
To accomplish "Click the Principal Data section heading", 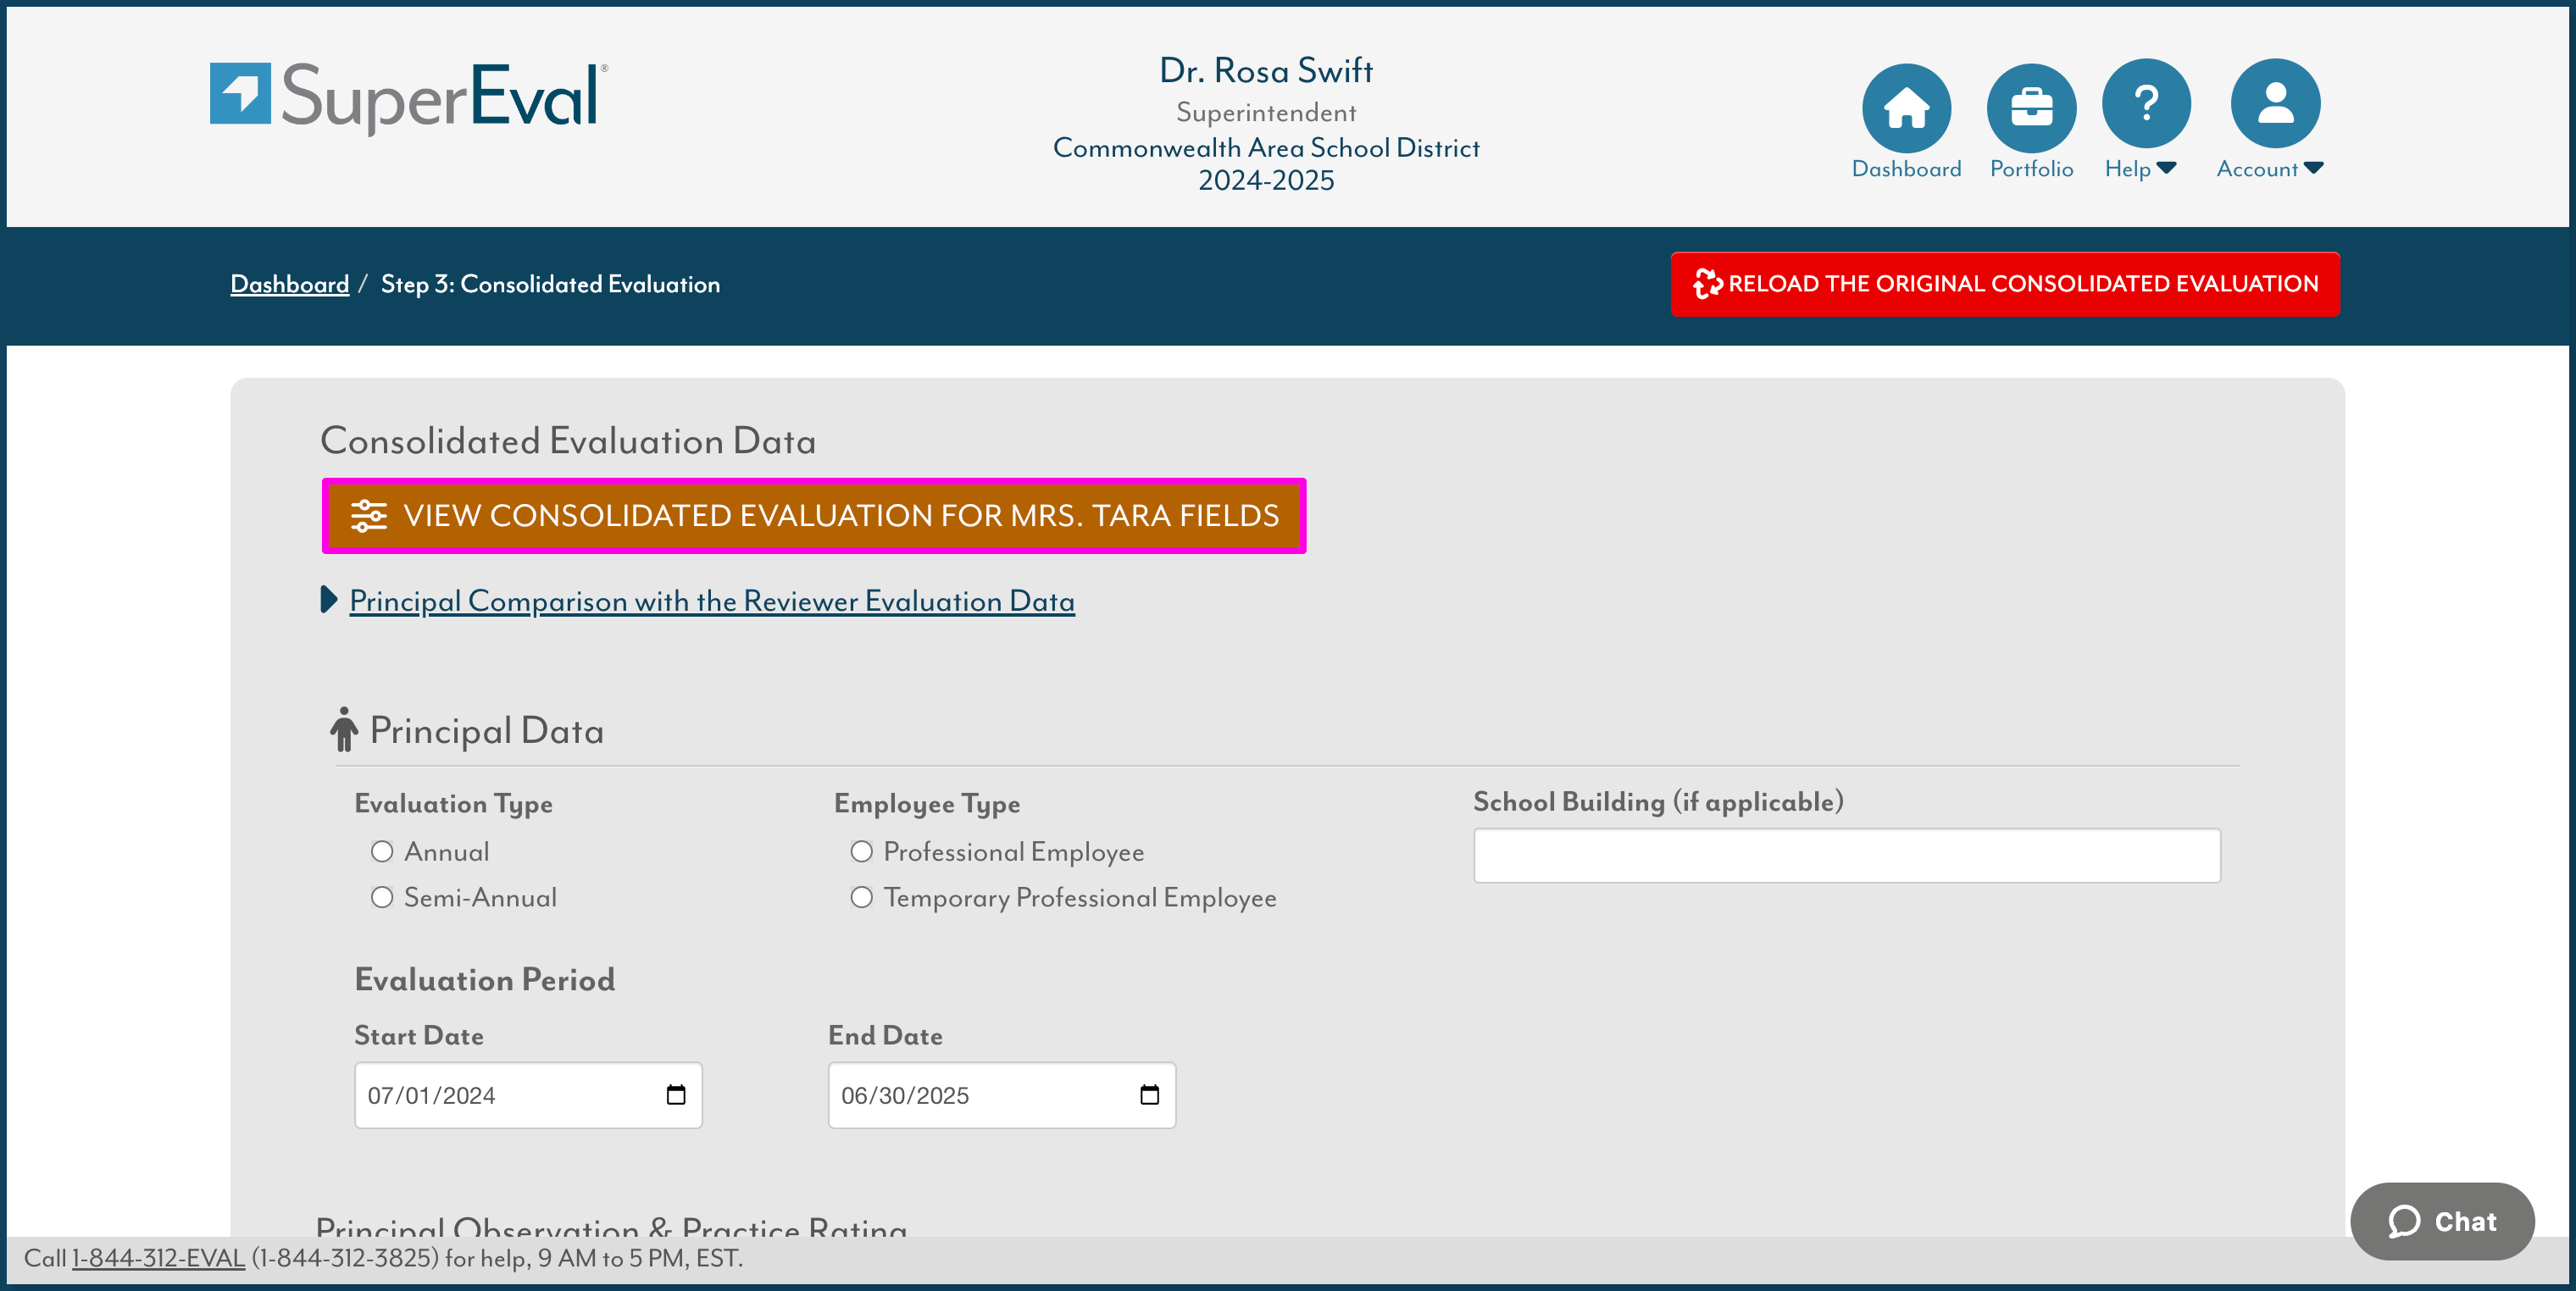I will 486,731.
